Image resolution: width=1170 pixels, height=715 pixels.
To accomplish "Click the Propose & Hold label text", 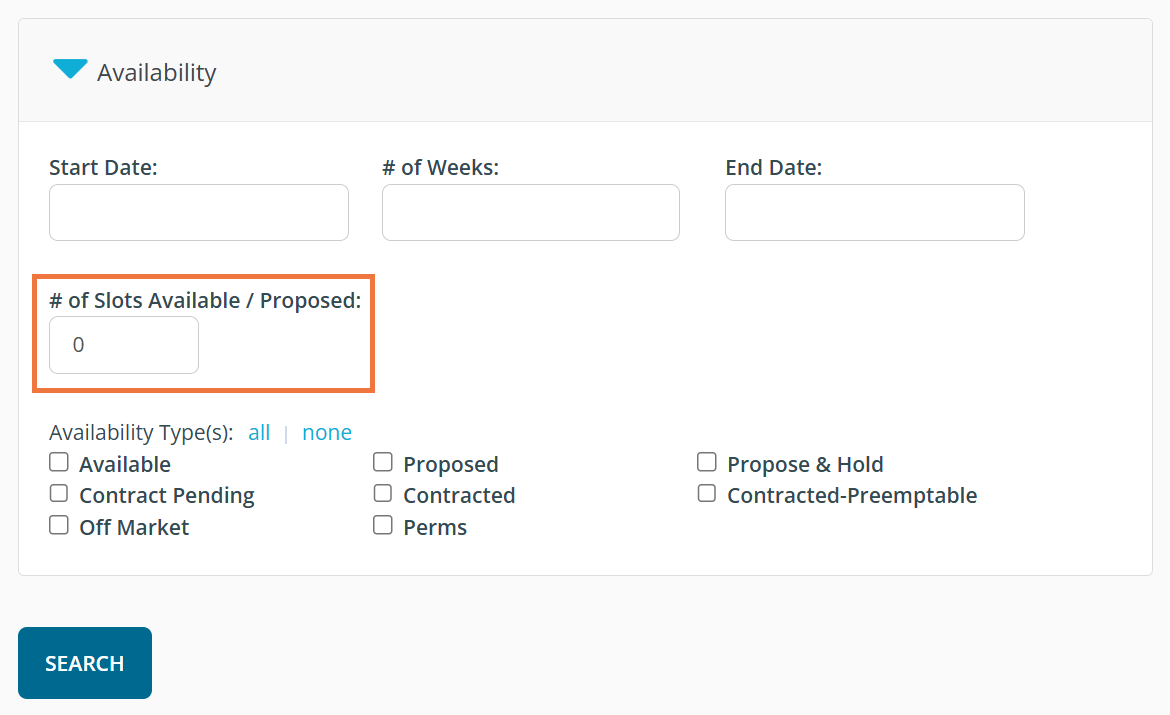I will tap(805, 465).
